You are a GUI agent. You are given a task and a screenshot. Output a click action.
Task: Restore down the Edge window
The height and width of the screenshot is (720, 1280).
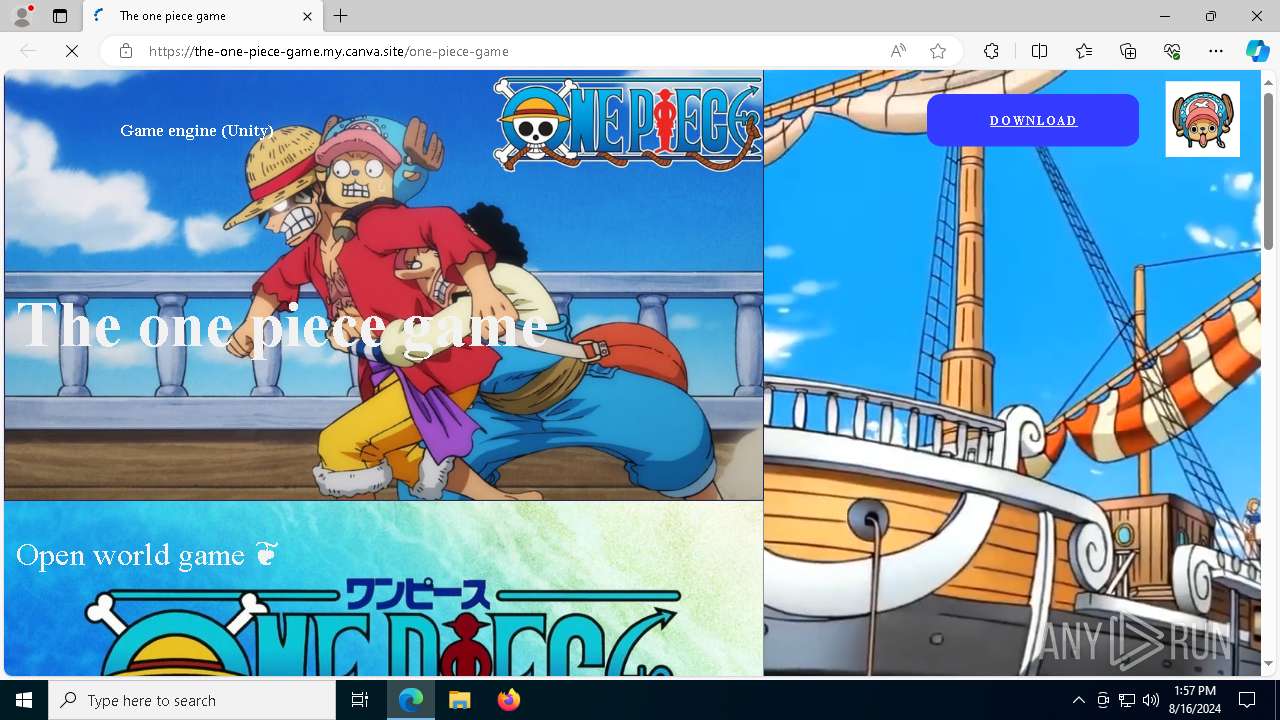1211,16
